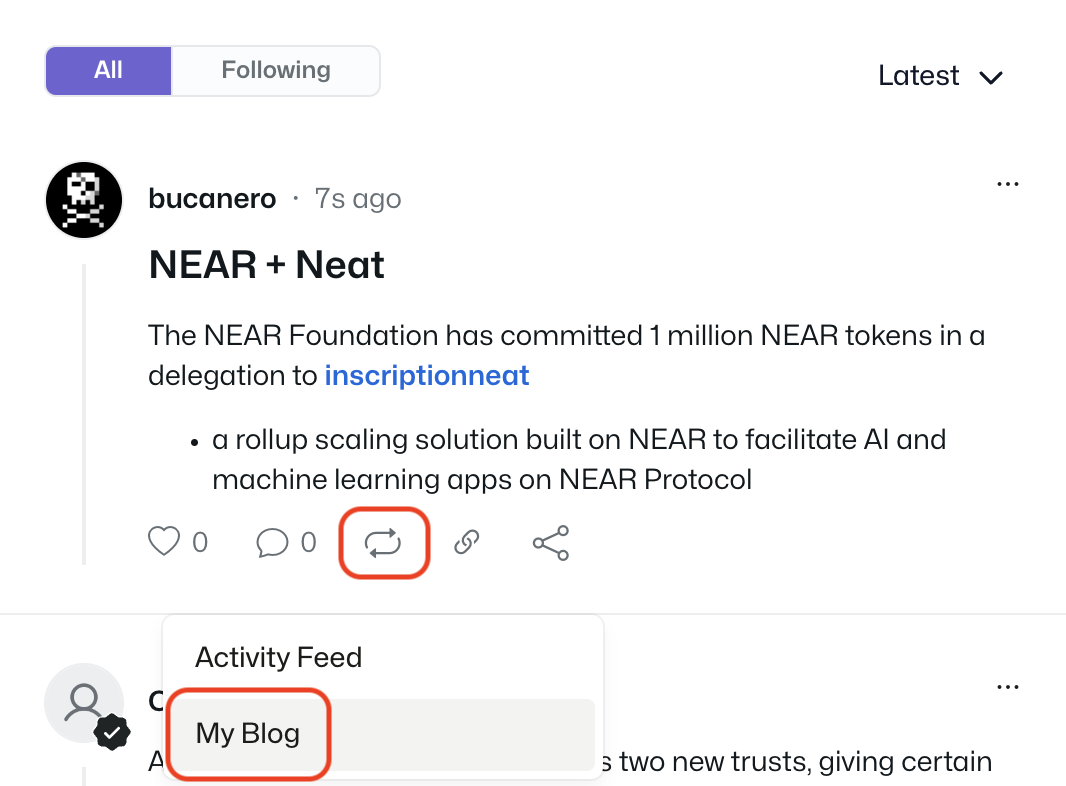The height and width of the screenshot is (786, 1066).
Task: Open the NEAR + Neat post title
Action: point(266,265)
